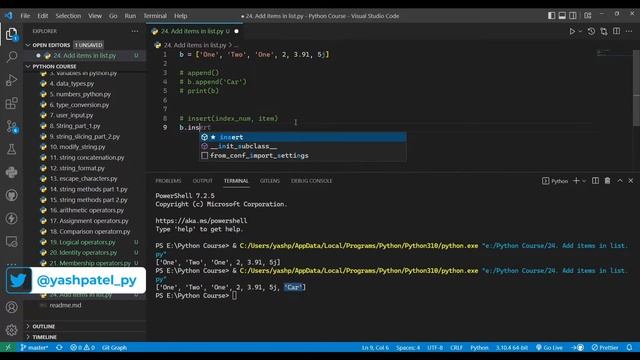The image size is (640, 360).
Task: Open the Accounts icon in activity bar
Action: point(11,307)
